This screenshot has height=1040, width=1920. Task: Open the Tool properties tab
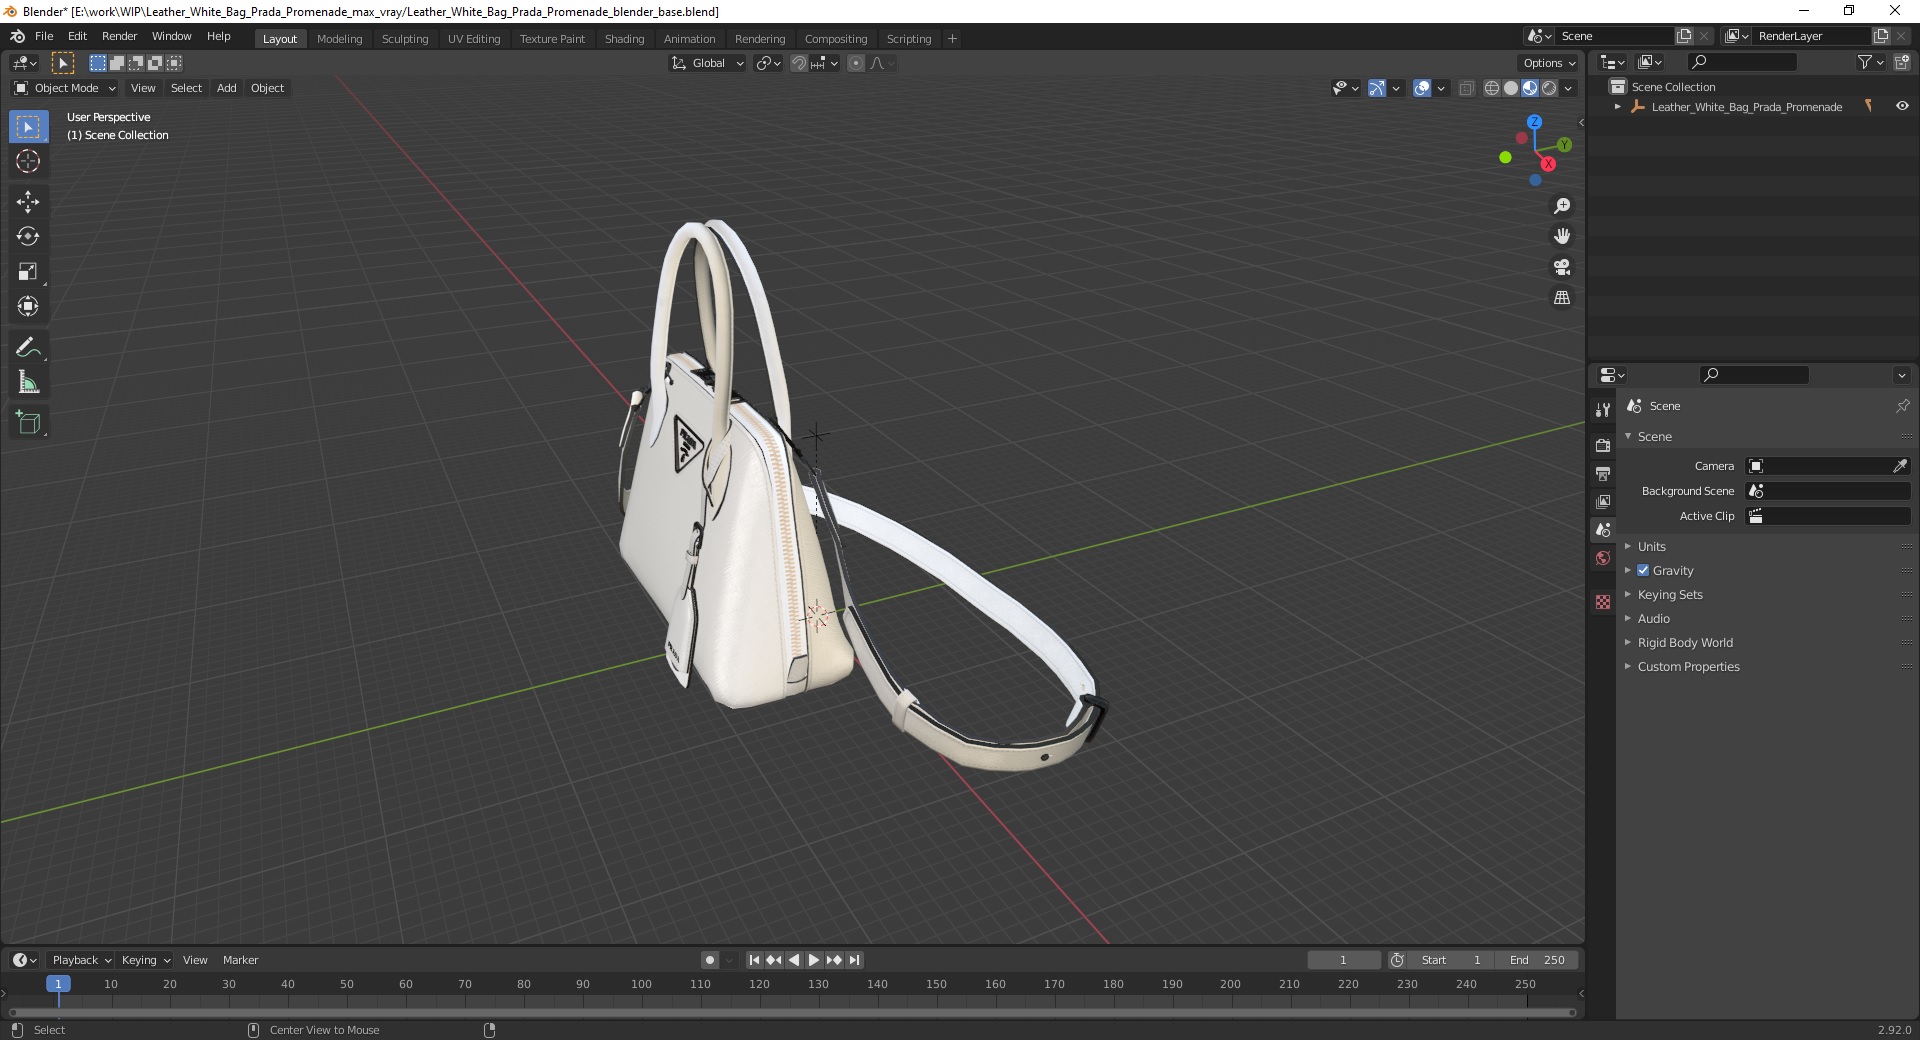[x=1603, y=410]
